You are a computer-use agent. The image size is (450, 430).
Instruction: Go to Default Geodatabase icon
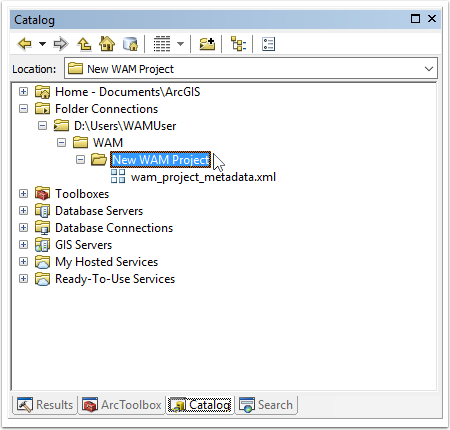coord(130,44)
